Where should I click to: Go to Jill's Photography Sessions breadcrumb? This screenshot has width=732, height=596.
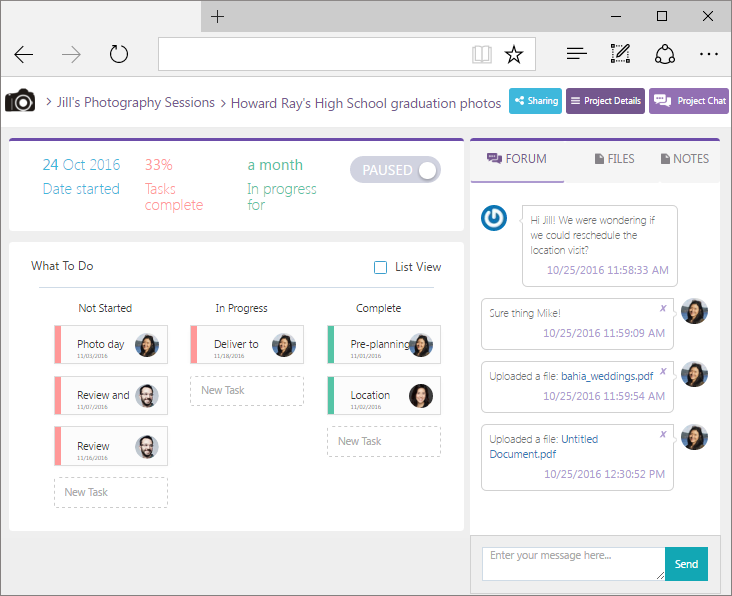coord(136,102)
